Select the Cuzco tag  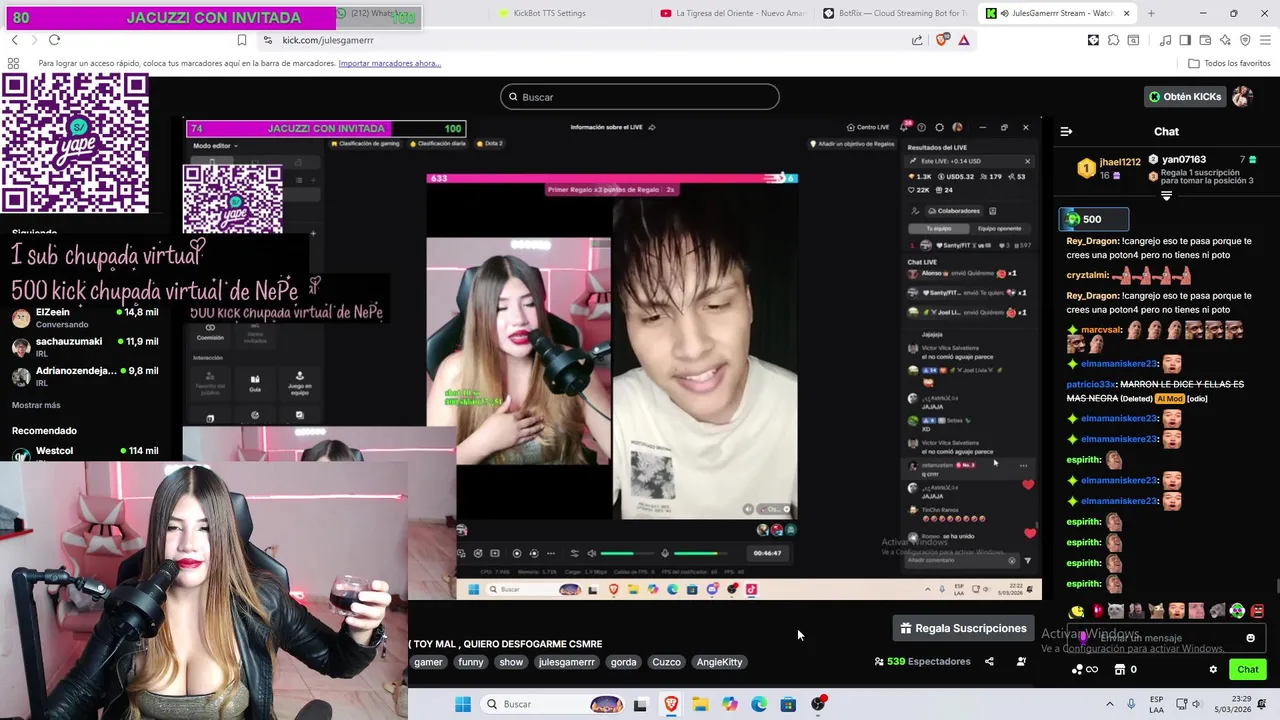point(666,662)
